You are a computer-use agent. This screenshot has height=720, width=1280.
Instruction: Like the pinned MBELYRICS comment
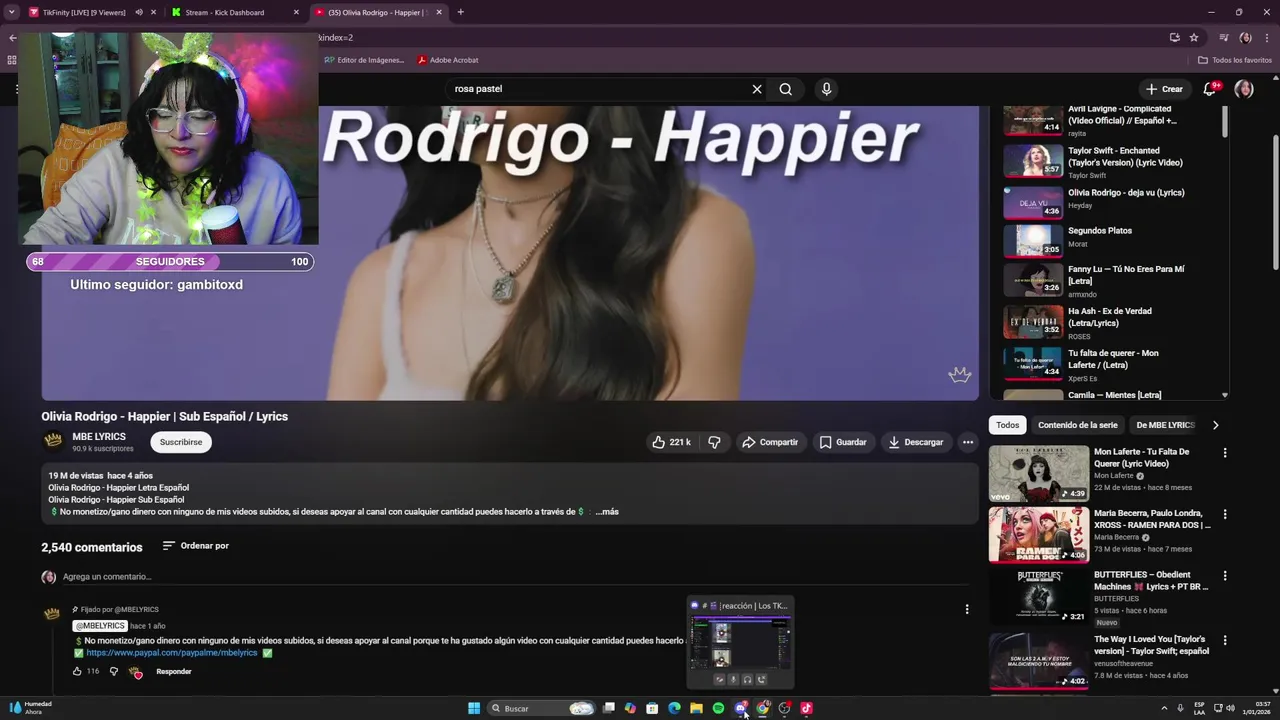pyautogui.click(x=77, y=671)
